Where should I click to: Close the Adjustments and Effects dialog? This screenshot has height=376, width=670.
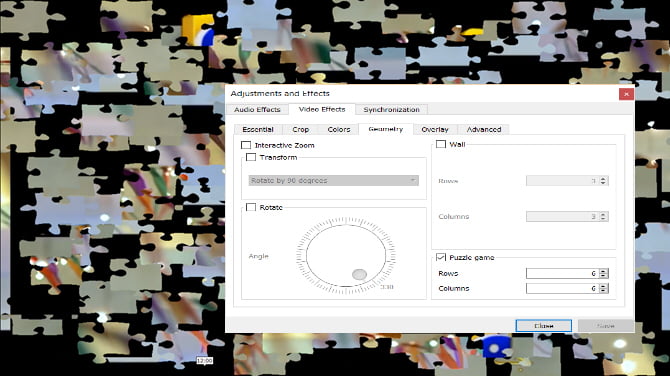[626, 94]
